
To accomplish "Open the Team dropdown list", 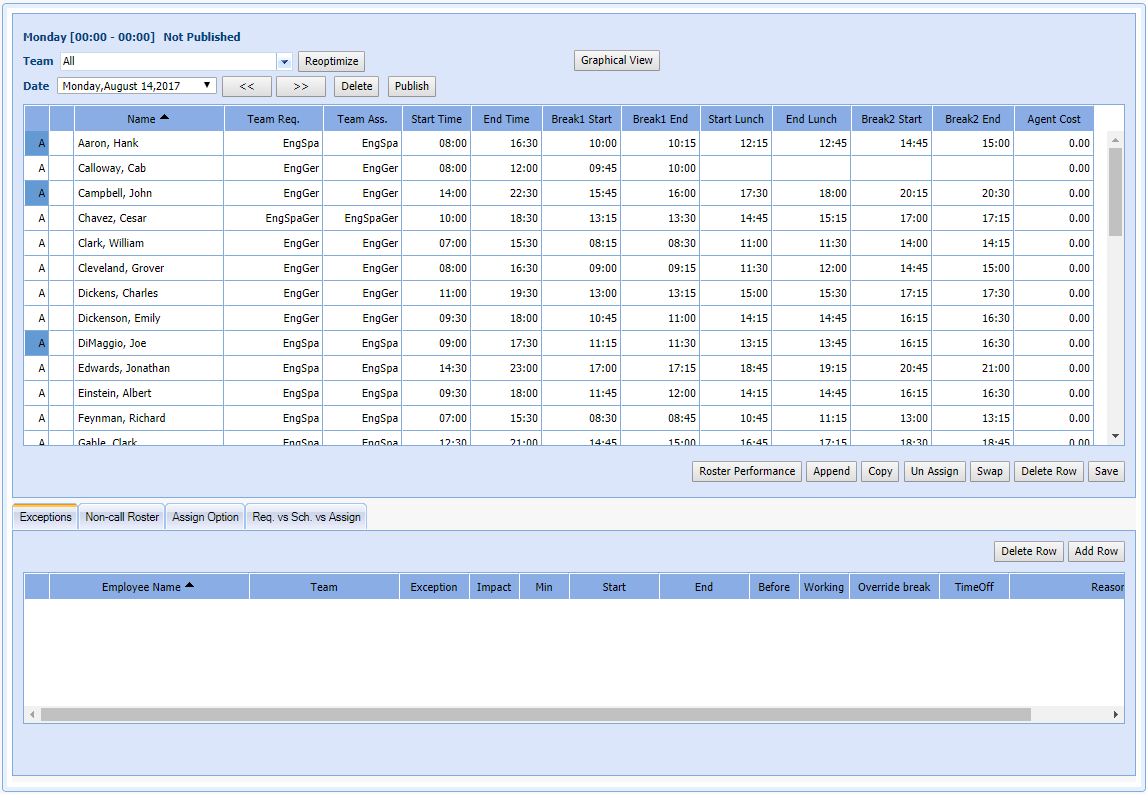I will pos(284,61).
